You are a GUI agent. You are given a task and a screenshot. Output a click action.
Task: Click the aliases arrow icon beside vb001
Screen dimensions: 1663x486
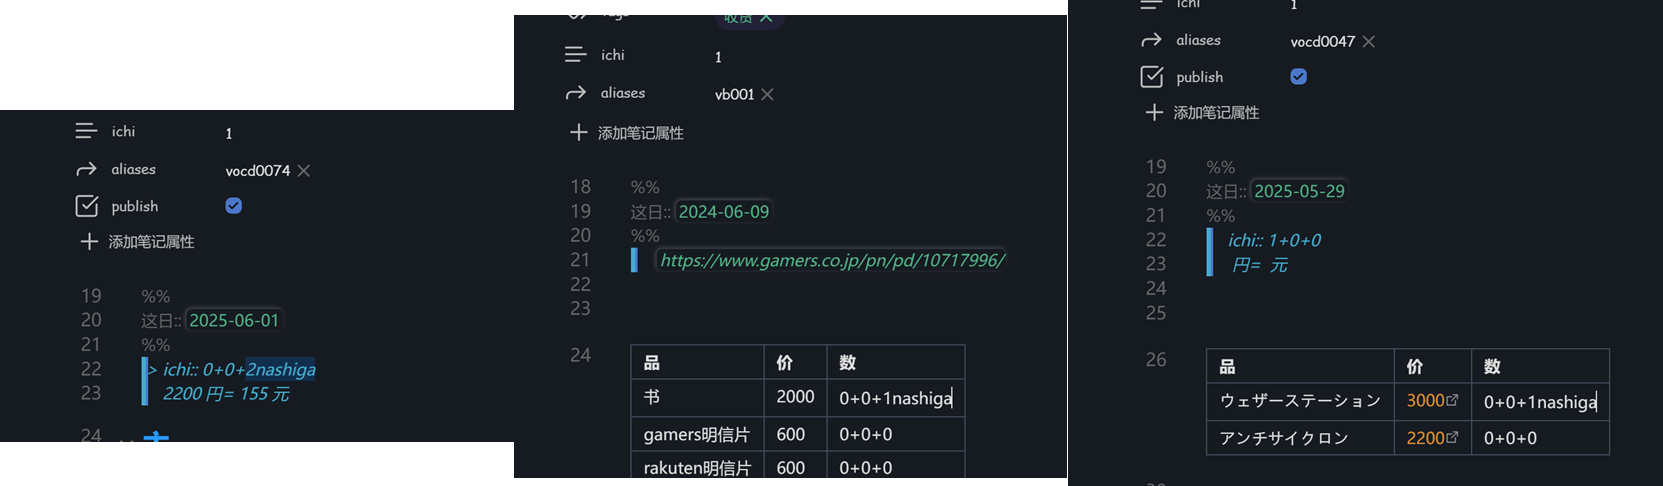[575, 93]
